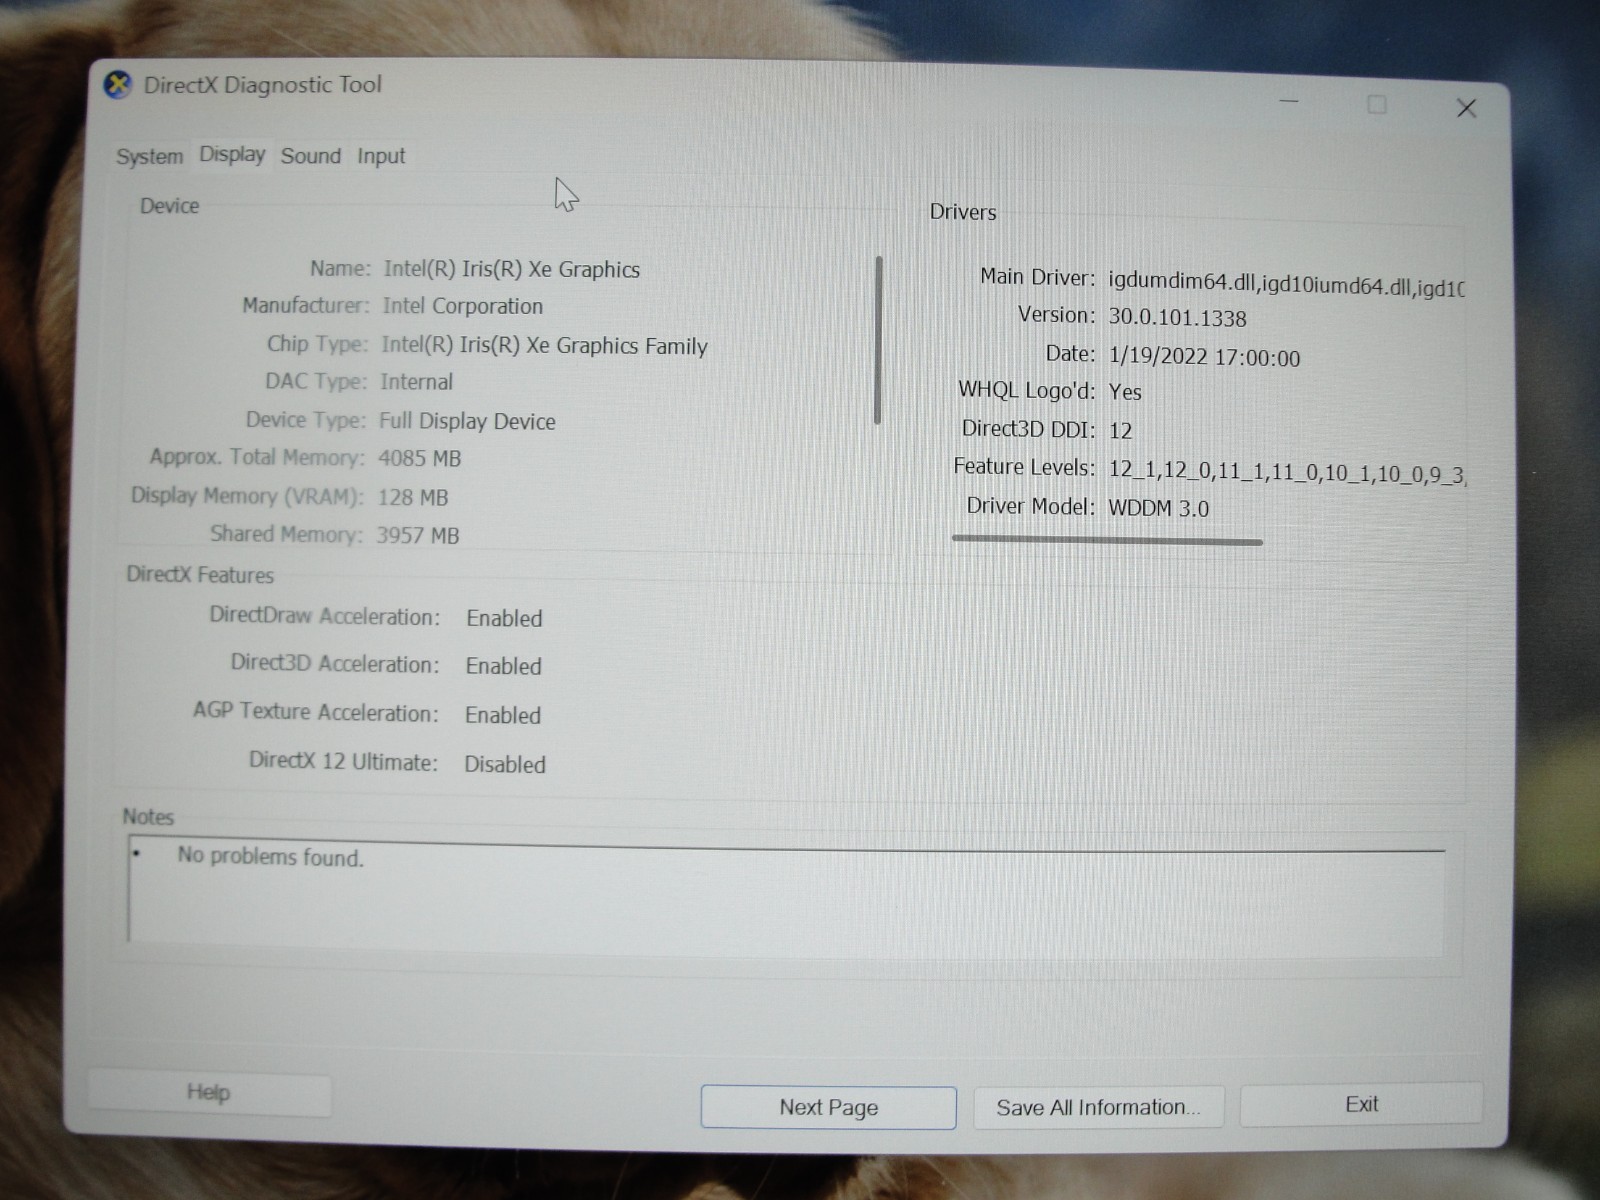This screenshot has height=1200, width=1600.
Task: Click 'Intel(R) Iris(R) Xe Graphics Family' chip type
Action: point(544,346)
